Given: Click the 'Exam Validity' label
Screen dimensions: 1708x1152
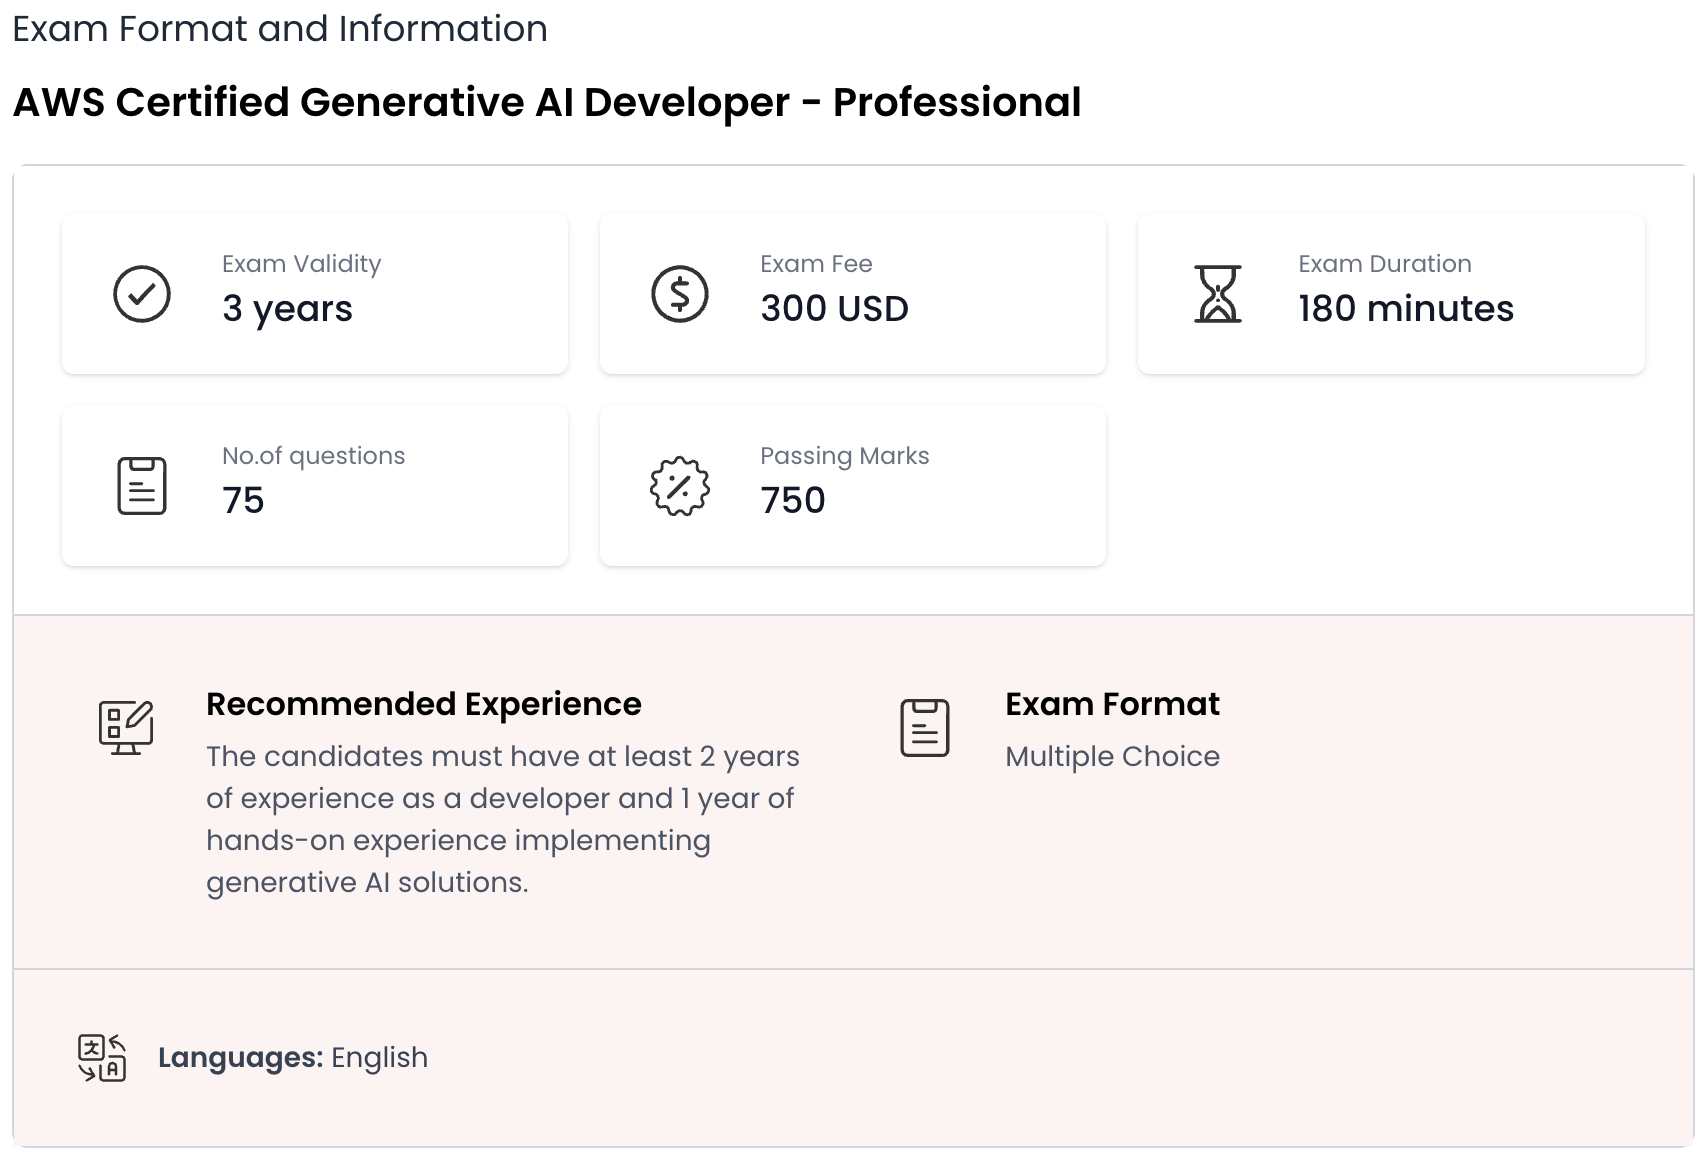Looking at the screenshot, I should click(301, 264).
